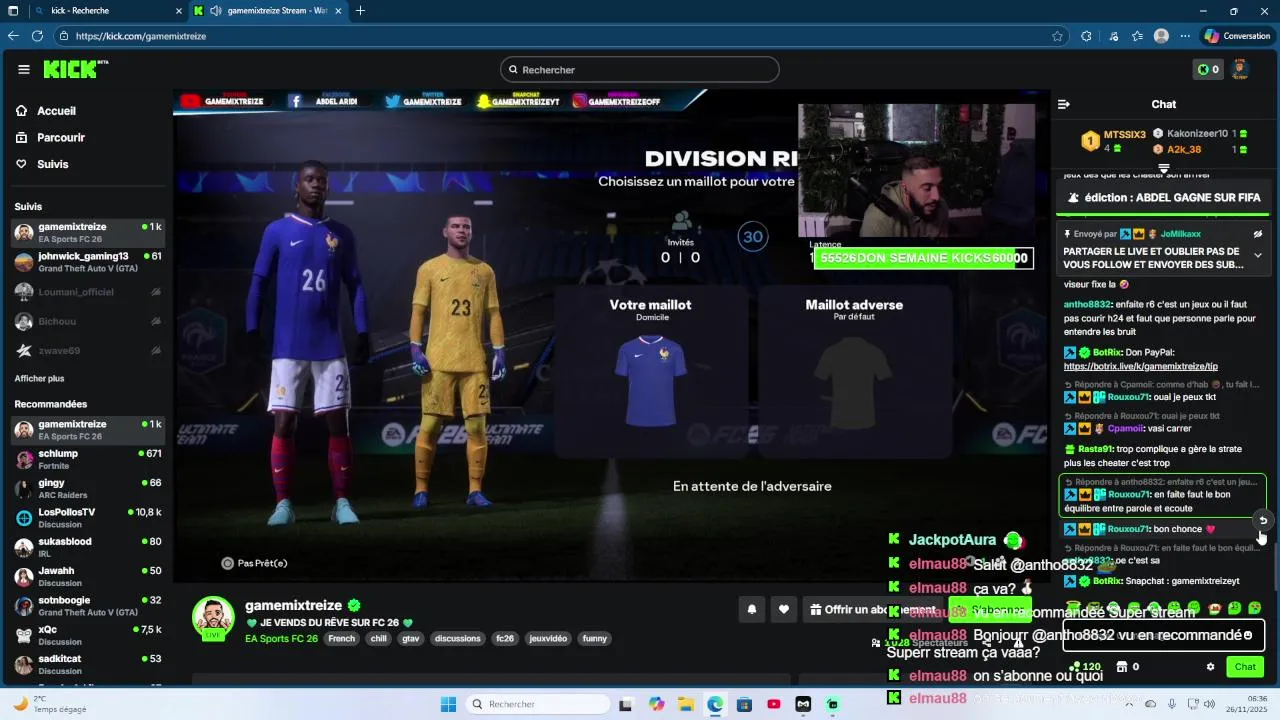The height and width of the screenshot is (720, 1280).
Task: Open MTSSIX3 top gifter entry
Action: pyautogui.click(x=1114, y=141)
